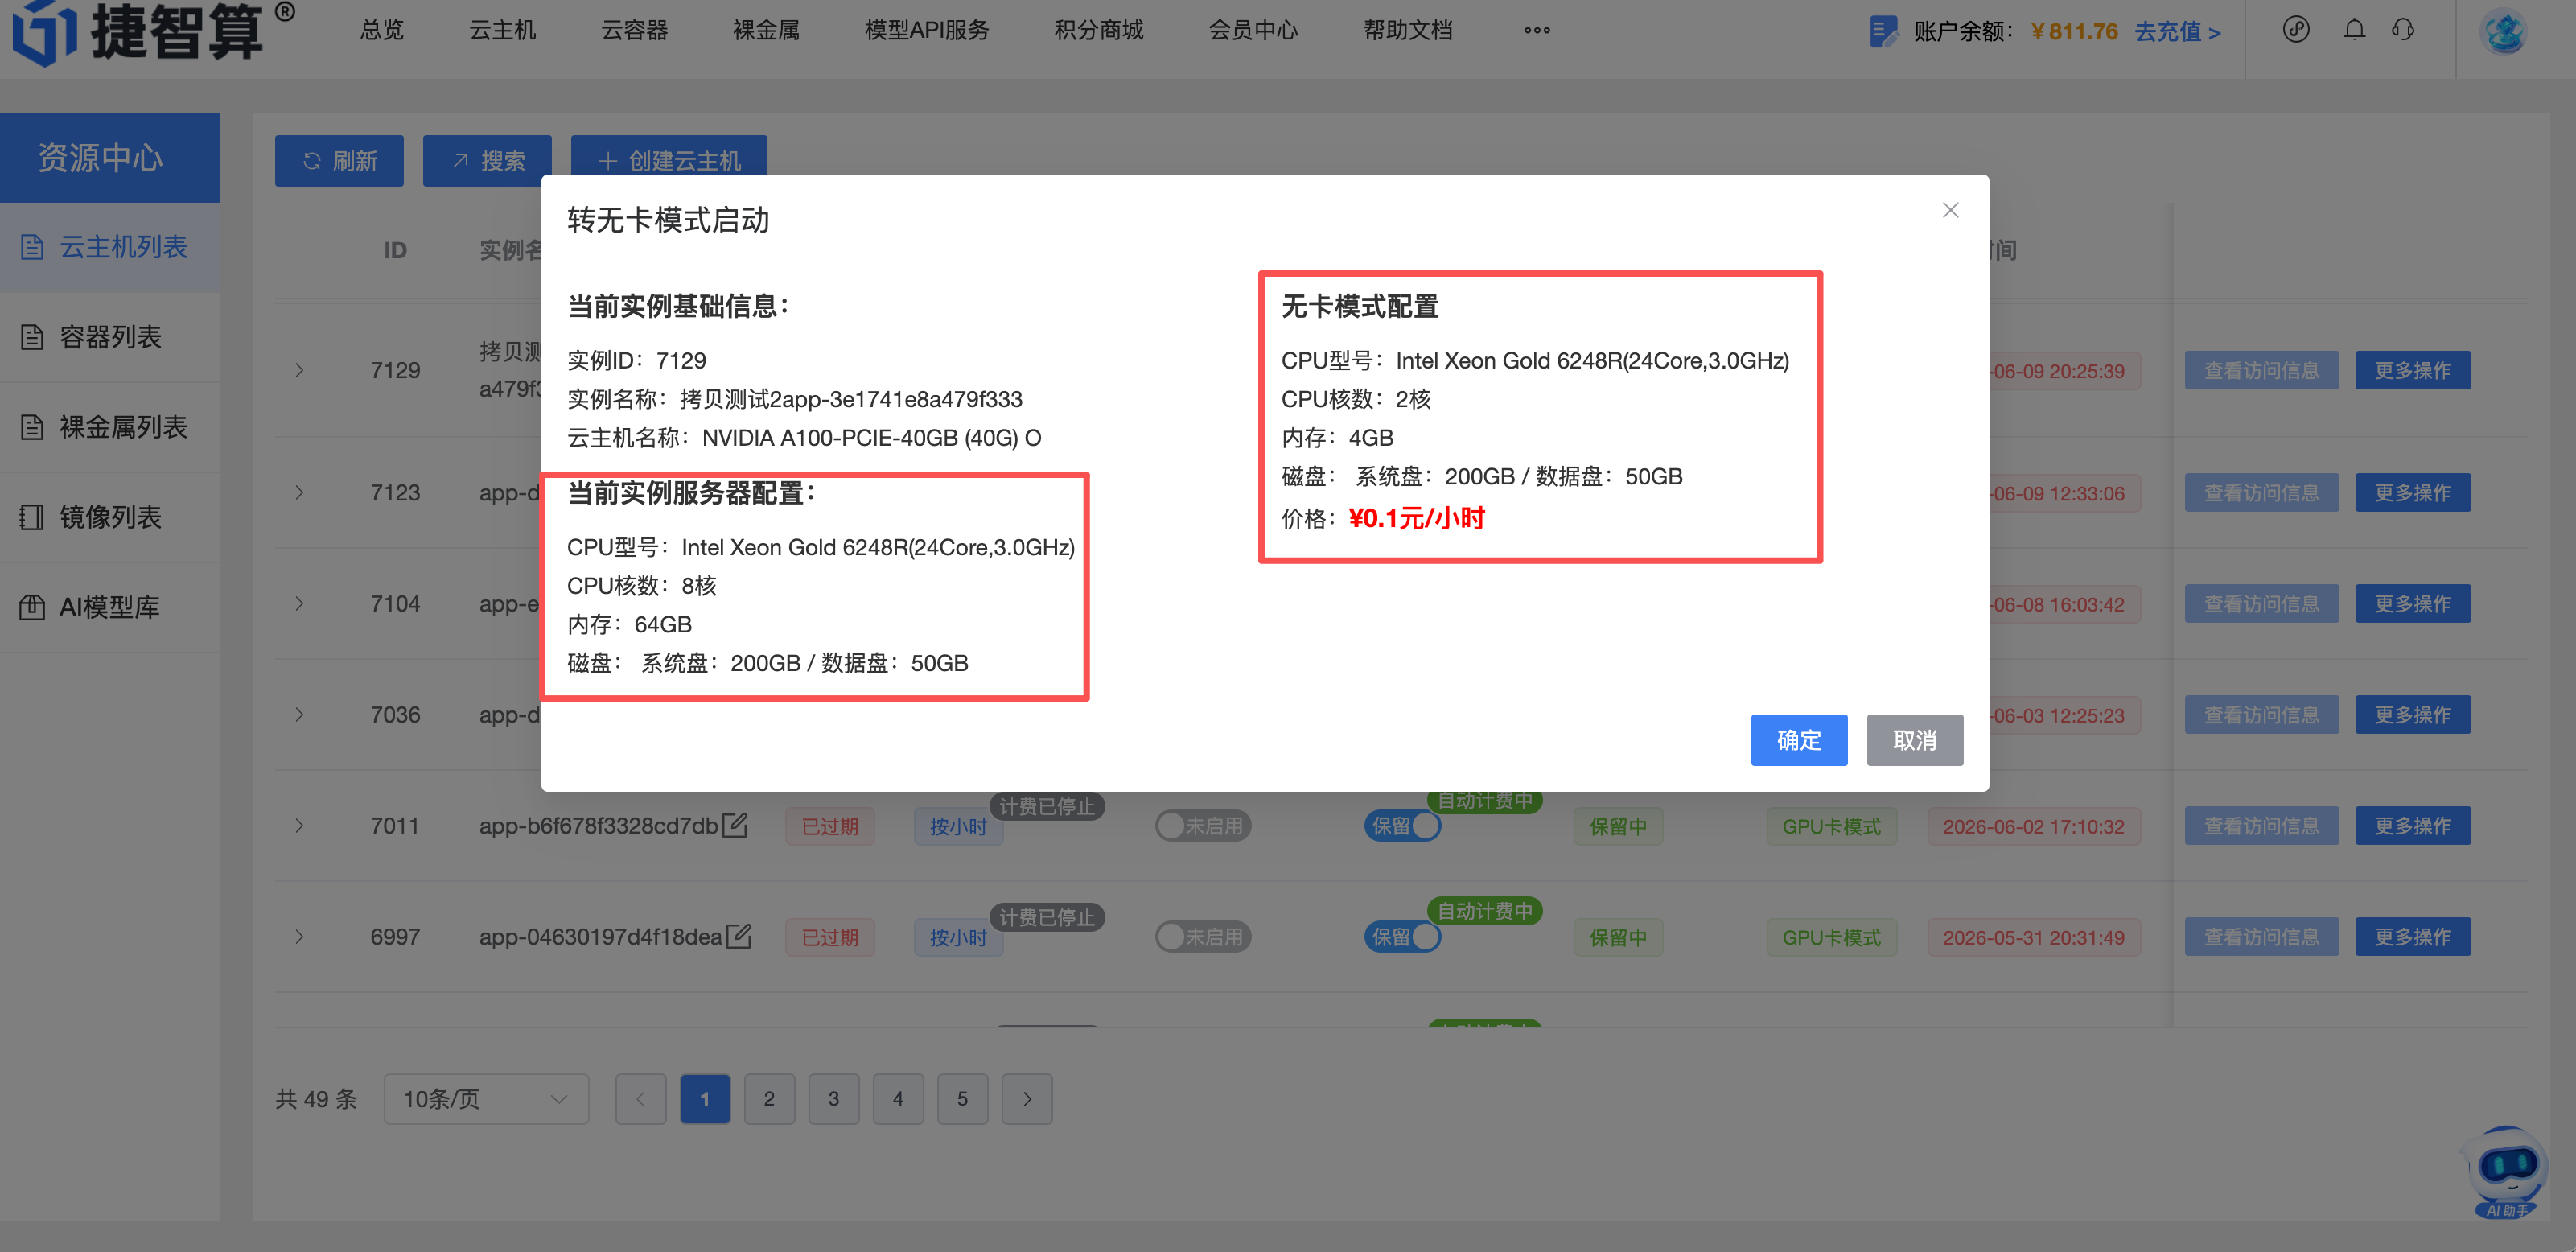The height and width of the screenshot is (1252, 2576).
Task: Click 更多操作 for row 7123
Action: [x=2412, y=492]
